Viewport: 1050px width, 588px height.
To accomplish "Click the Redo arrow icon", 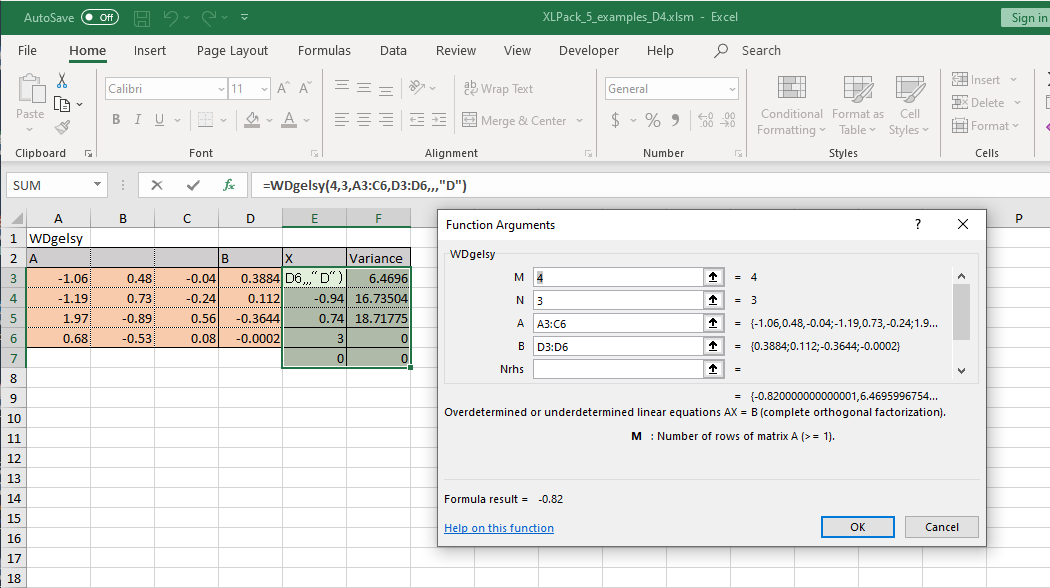I will tap(209, 18).
